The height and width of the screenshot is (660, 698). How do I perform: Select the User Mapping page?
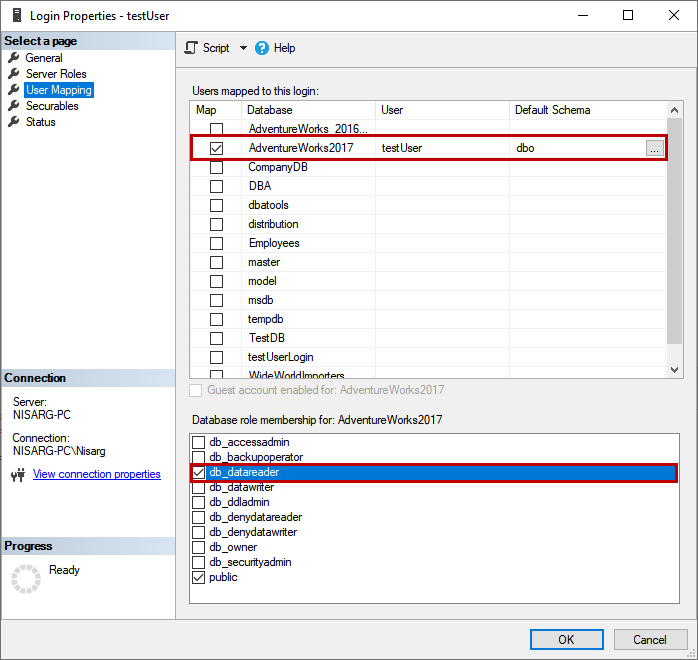tap(59, 90)
